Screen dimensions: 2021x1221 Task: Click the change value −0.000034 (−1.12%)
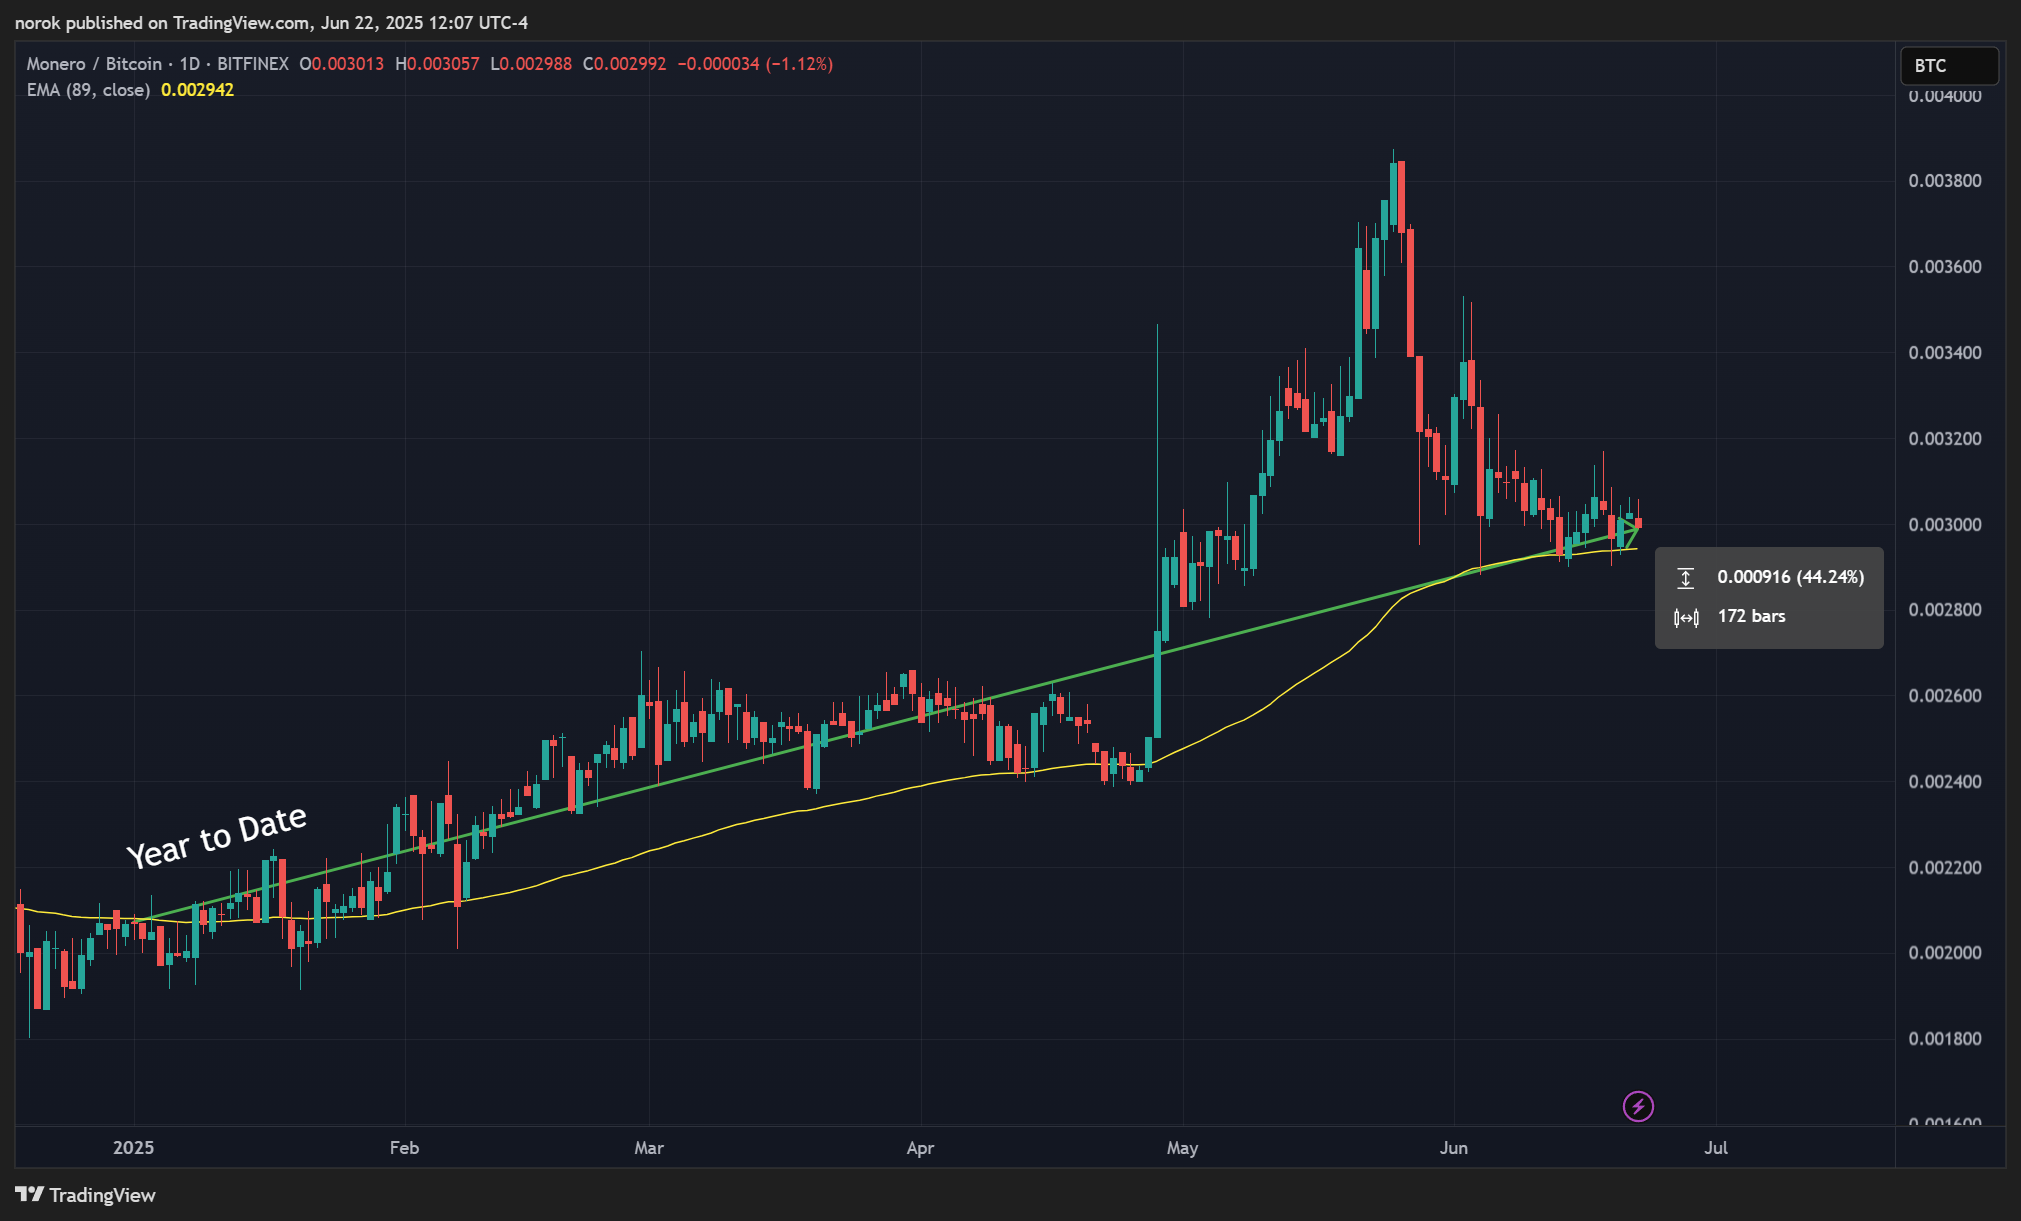(755, 64)
